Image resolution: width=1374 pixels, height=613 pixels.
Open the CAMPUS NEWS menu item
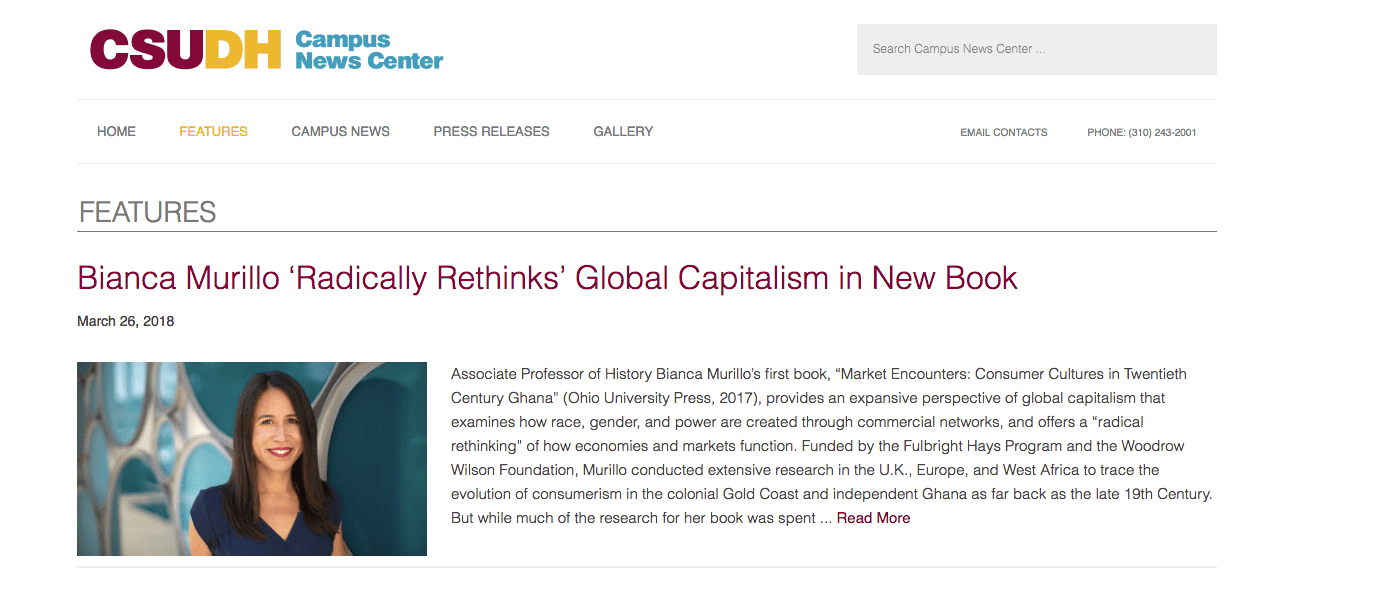[x=340, y=131]
